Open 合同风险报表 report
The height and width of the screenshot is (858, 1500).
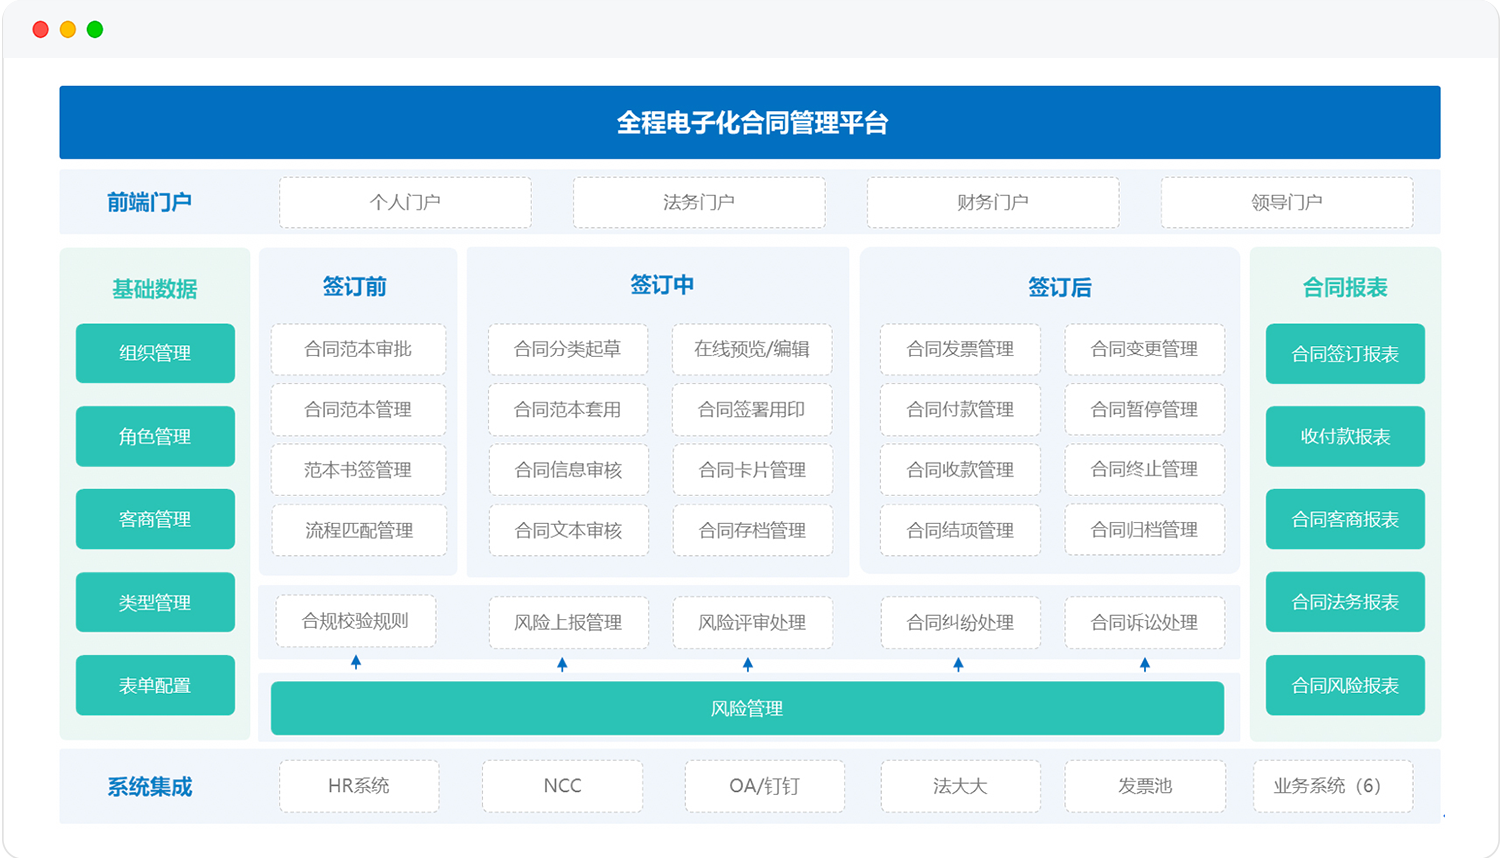[x=1345, y=685]
